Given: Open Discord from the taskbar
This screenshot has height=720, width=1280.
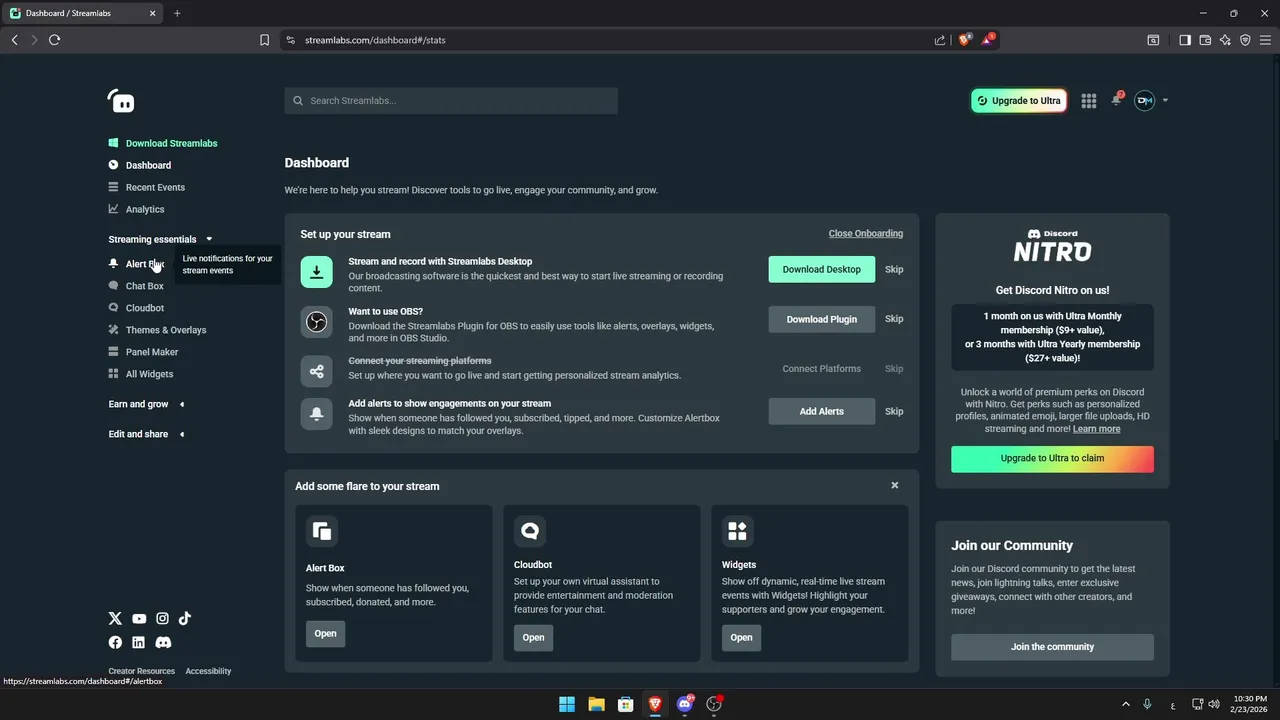Looking at the screenshot, I should point(685,704).
